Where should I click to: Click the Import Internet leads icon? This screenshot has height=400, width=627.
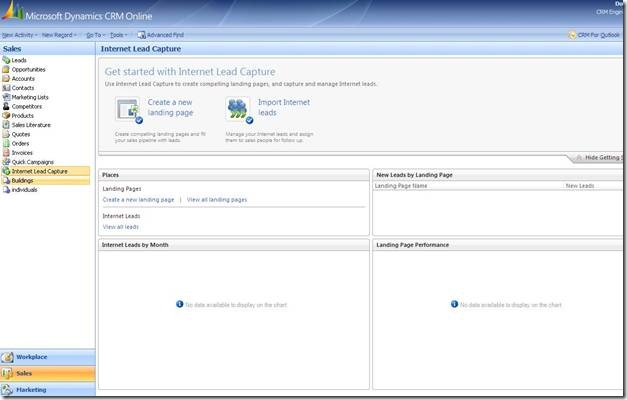[238, 109]
